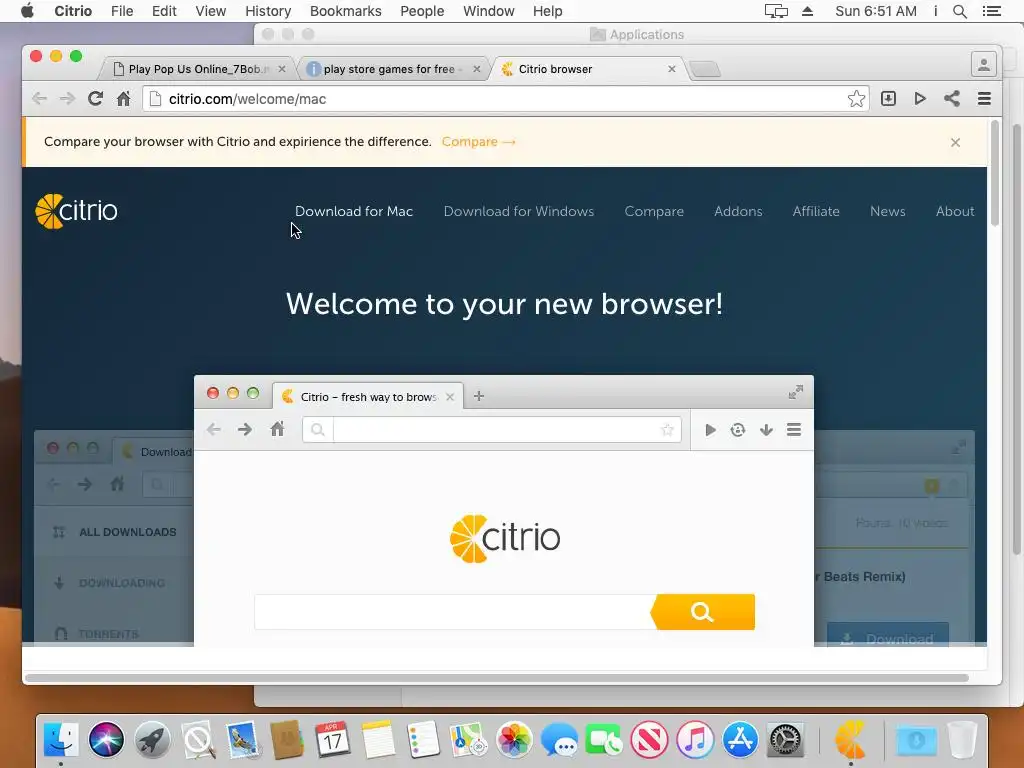
Task: Dismiss the compare browser notification banner
Action: [x=955, y=142]
